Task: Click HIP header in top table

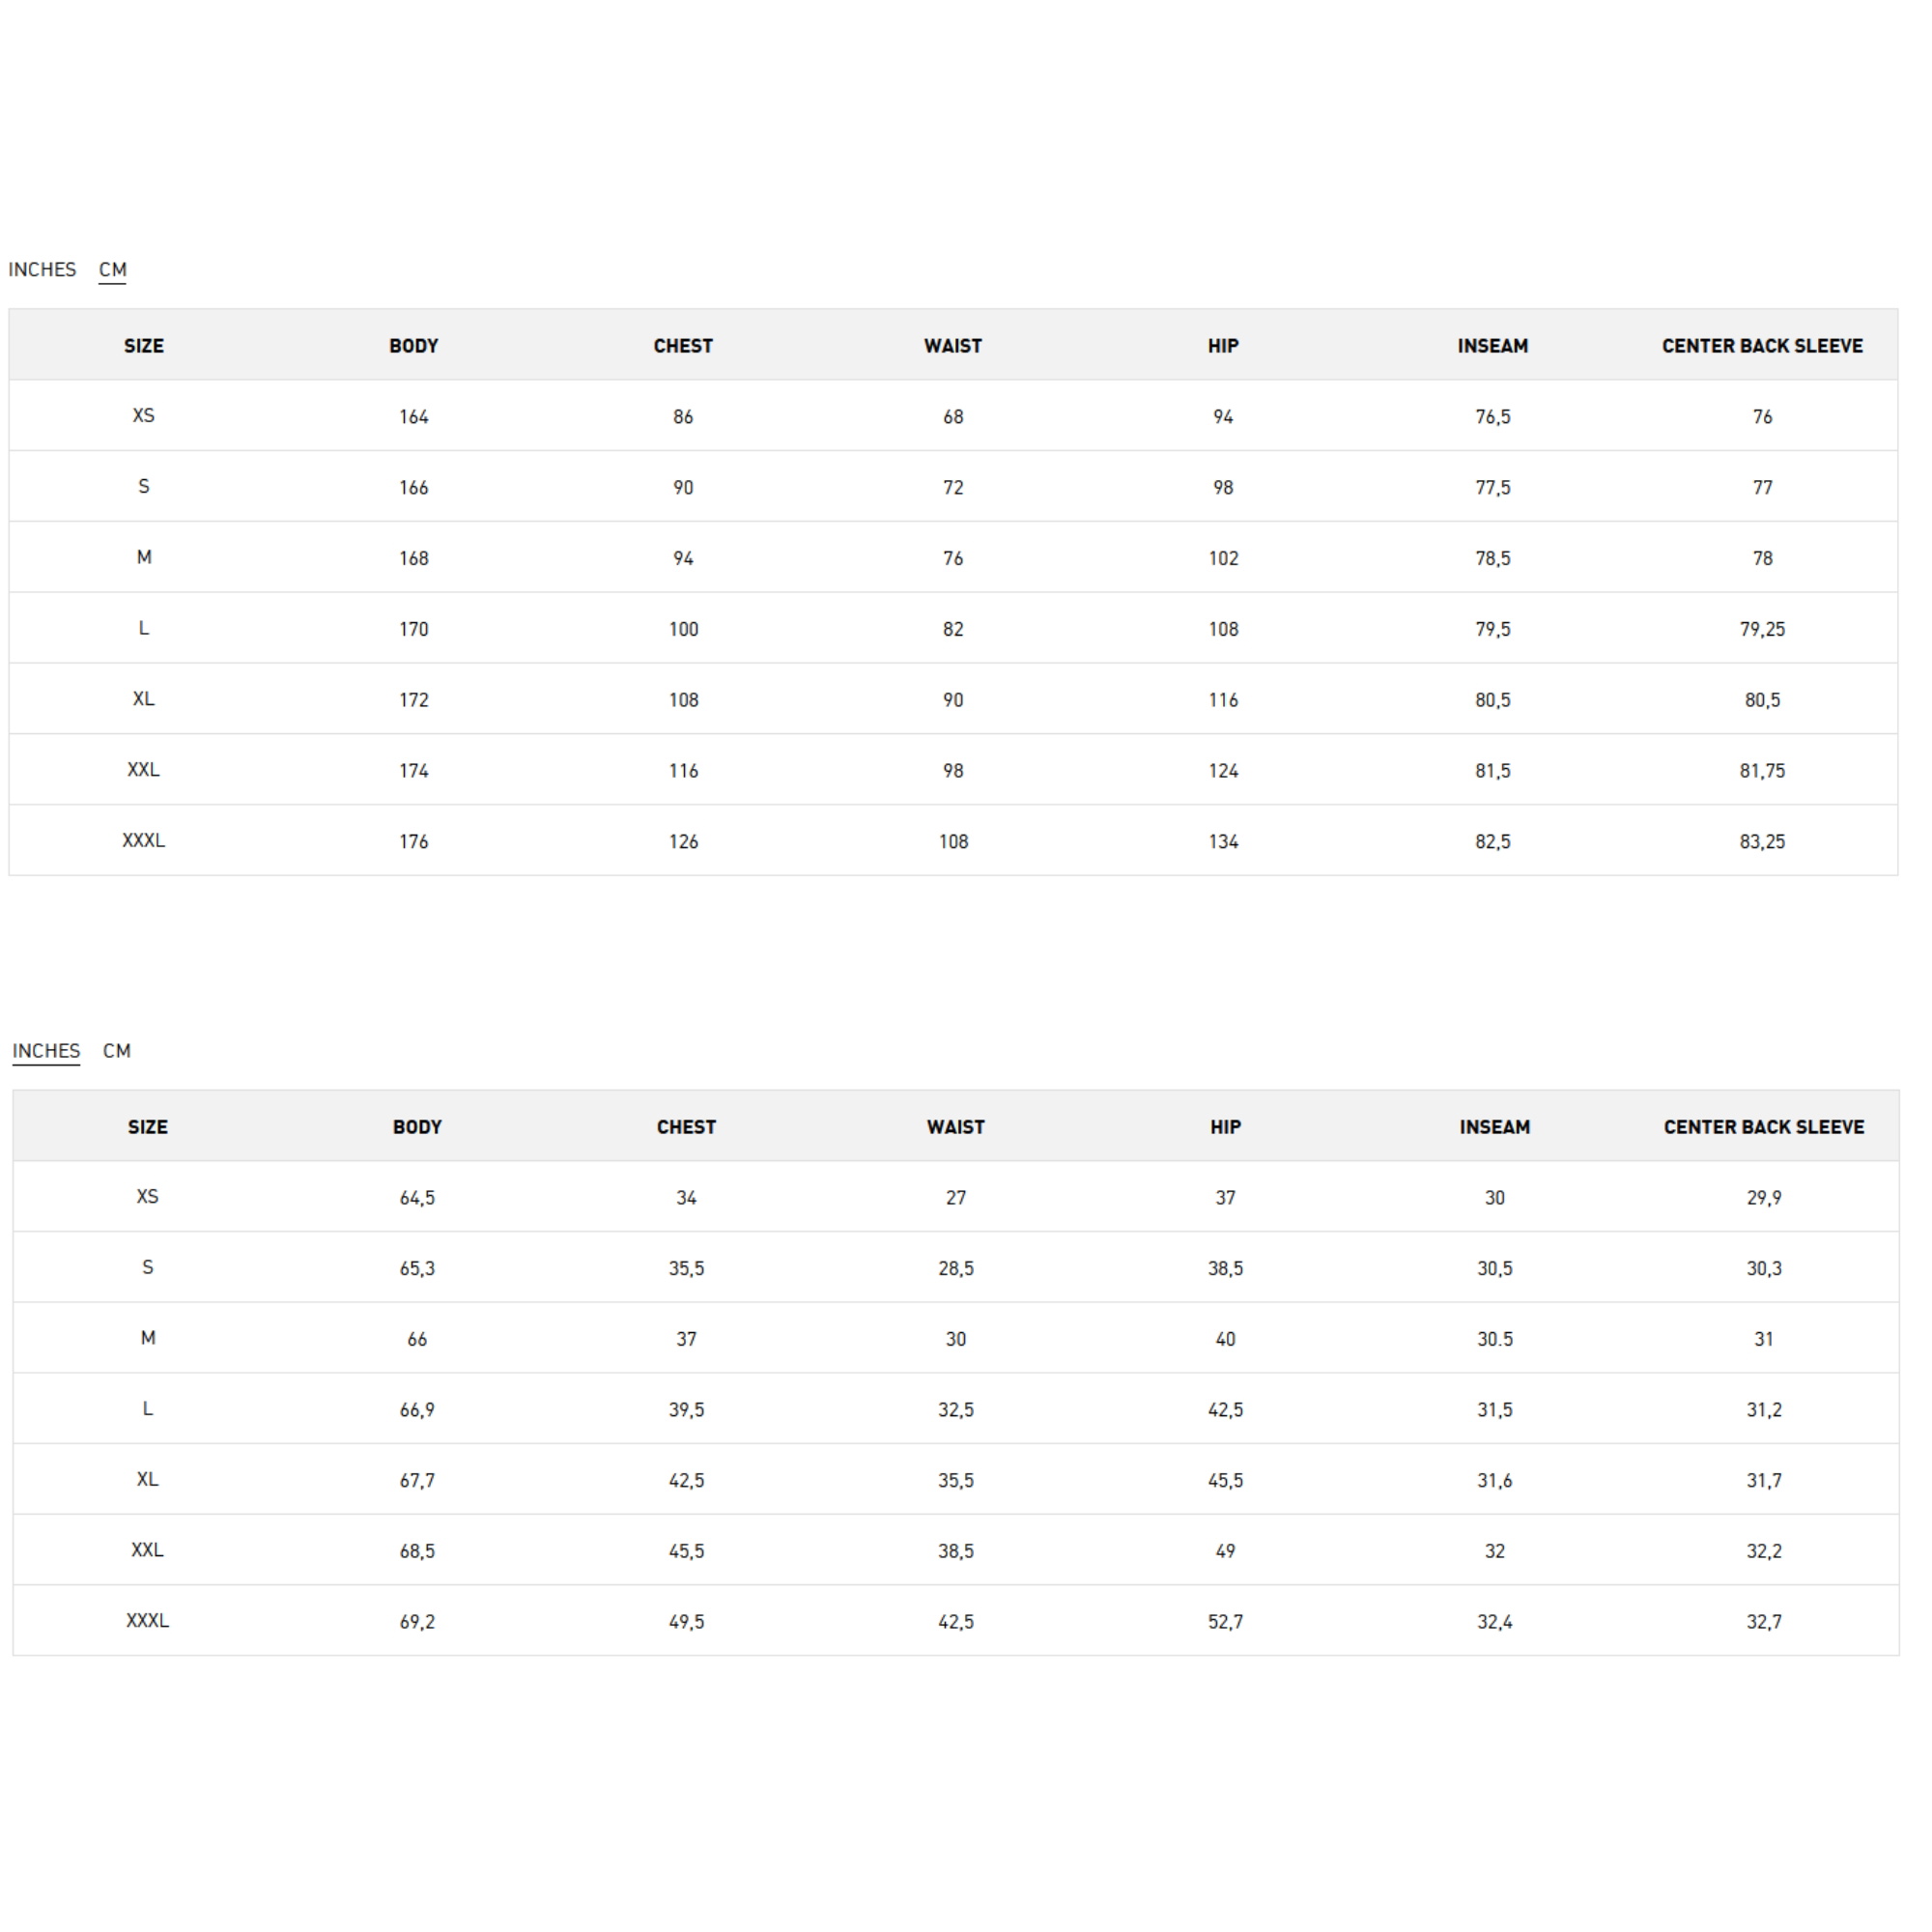Action: click(x=1223, y=346)
